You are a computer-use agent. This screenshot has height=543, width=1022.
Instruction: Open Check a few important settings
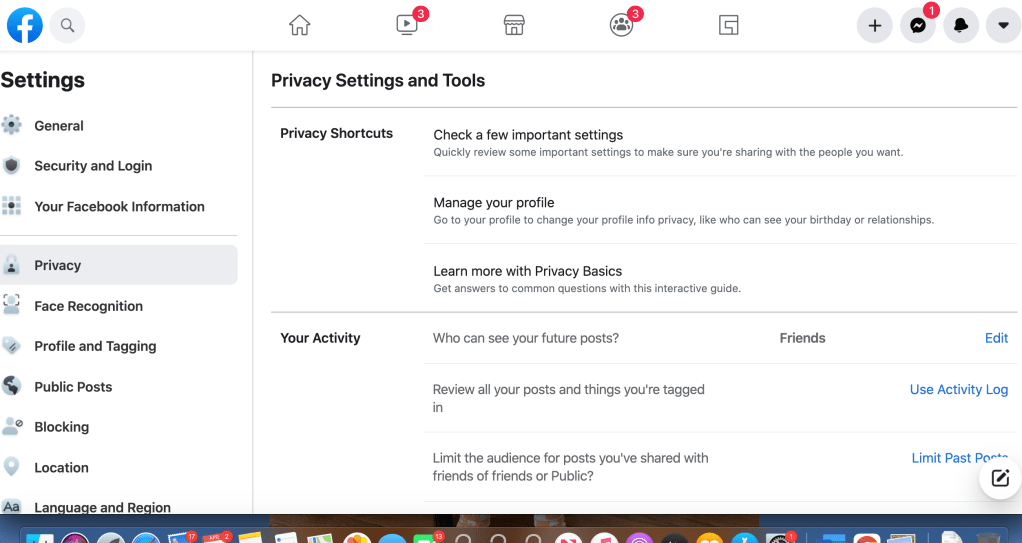(528, 135)
